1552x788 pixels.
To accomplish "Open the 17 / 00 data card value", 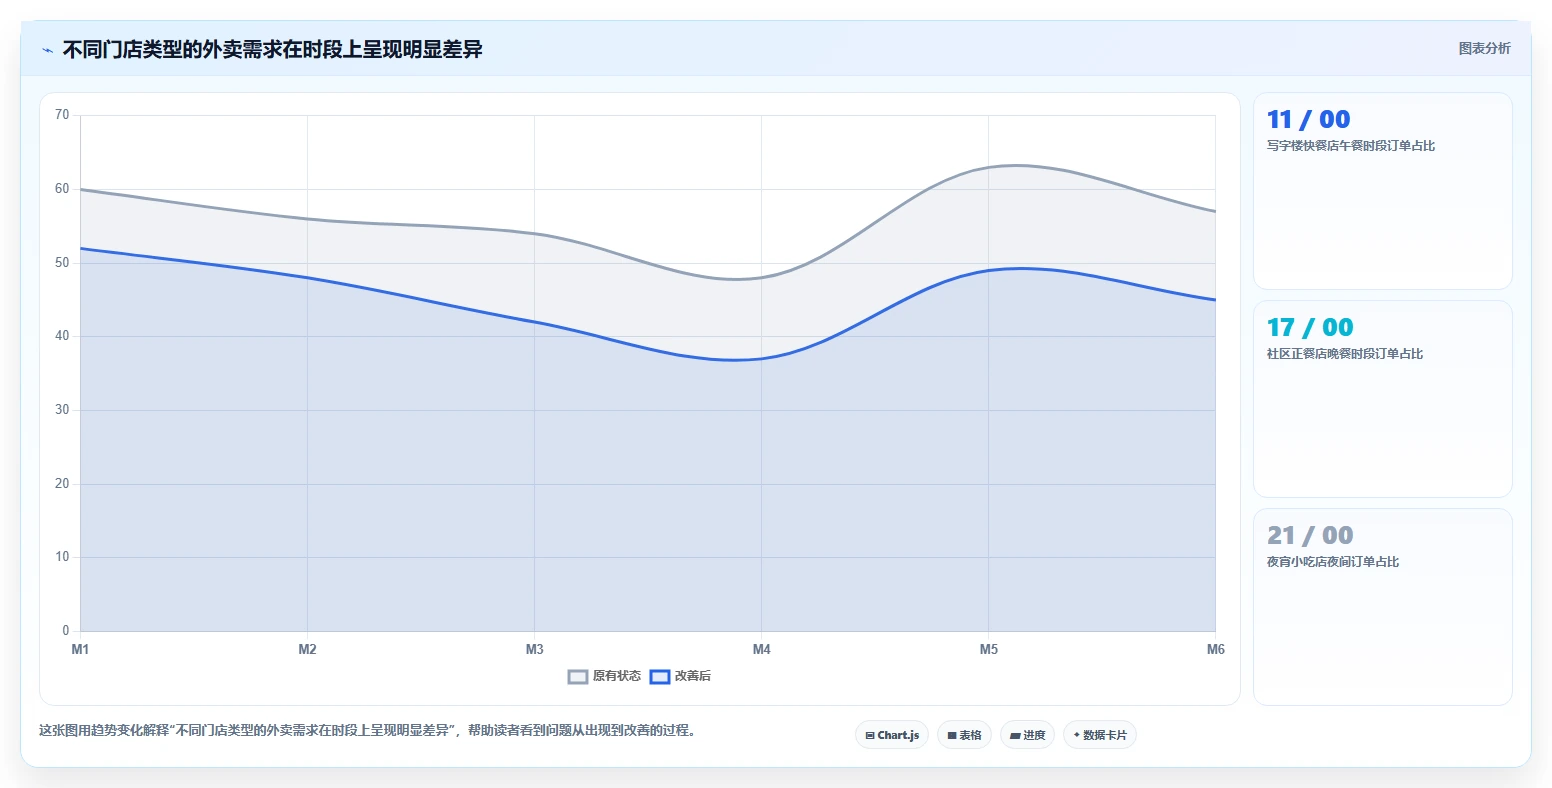I will click(x=1310, y=328).
